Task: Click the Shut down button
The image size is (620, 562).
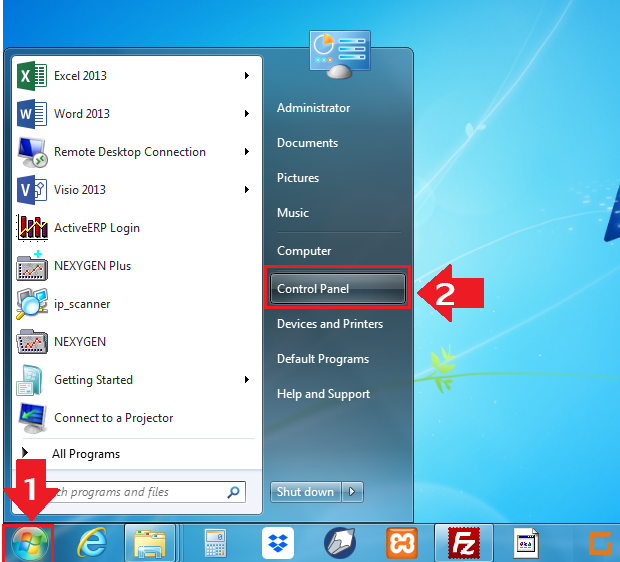Action: click(x=306, y=492)
